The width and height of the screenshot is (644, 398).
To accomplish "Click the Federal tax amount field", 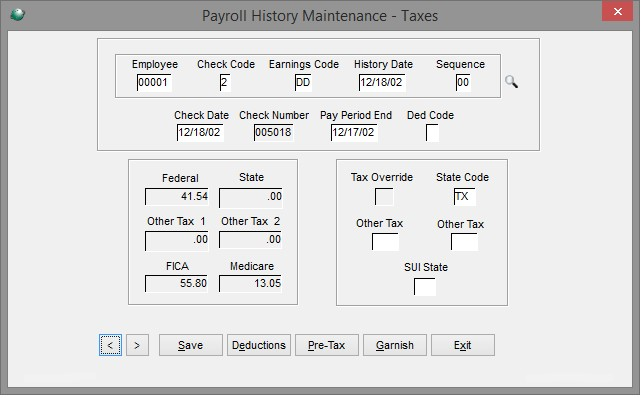I will pyautogui.click(x=177, y=197).
